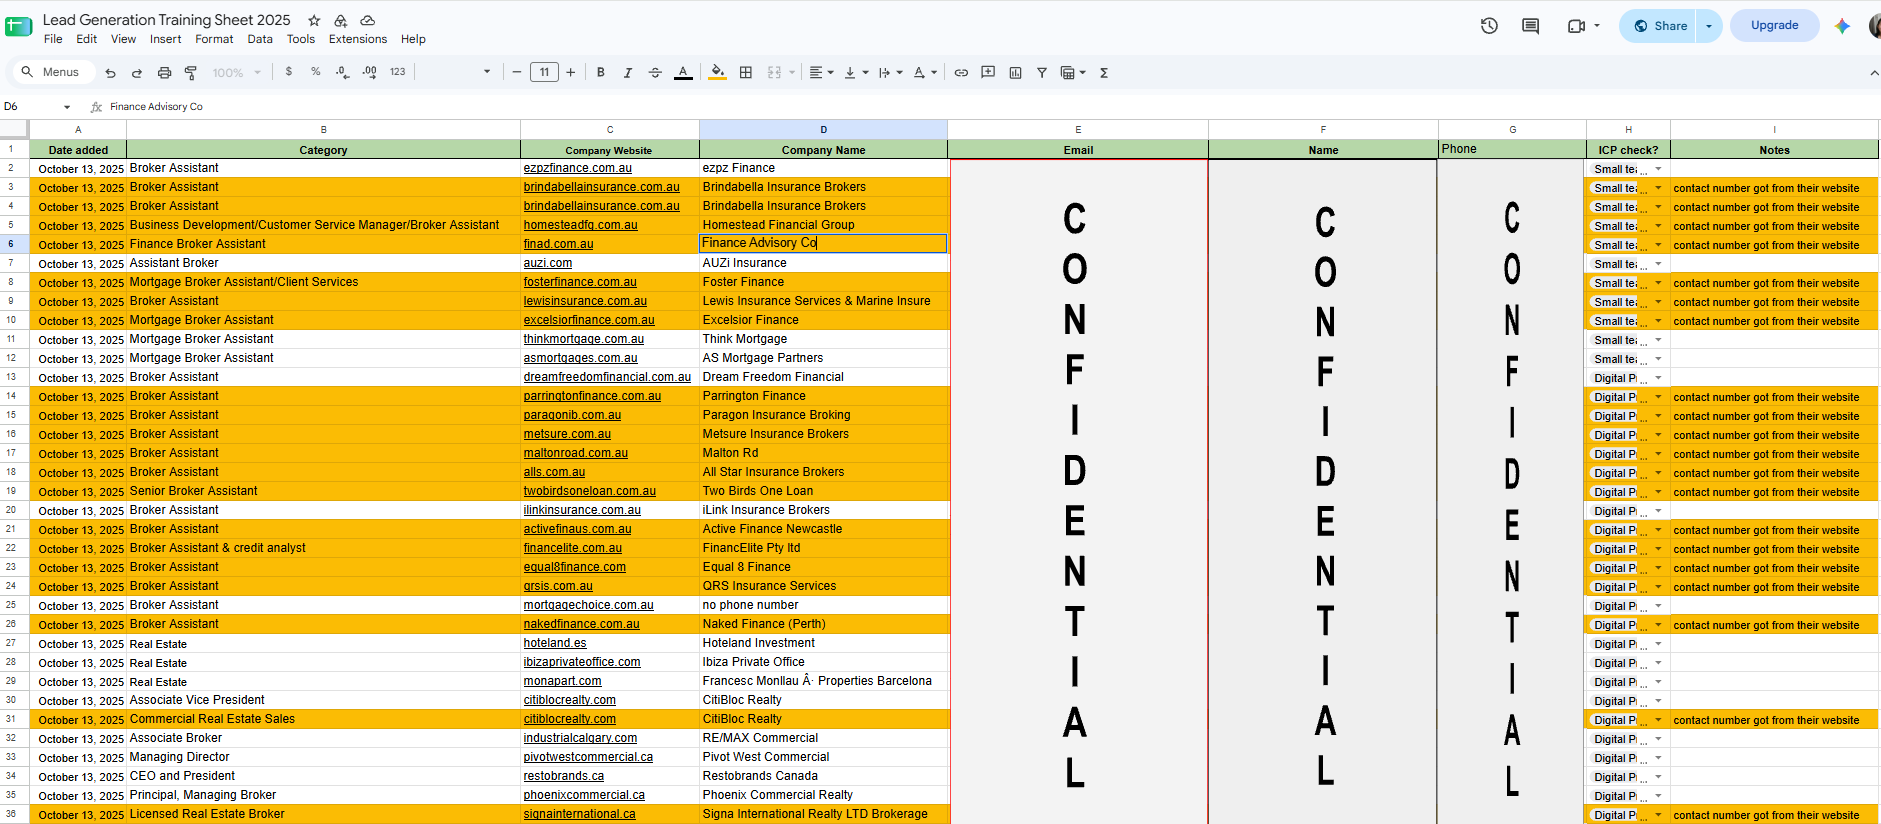Open the text color picker

(683, 72)
